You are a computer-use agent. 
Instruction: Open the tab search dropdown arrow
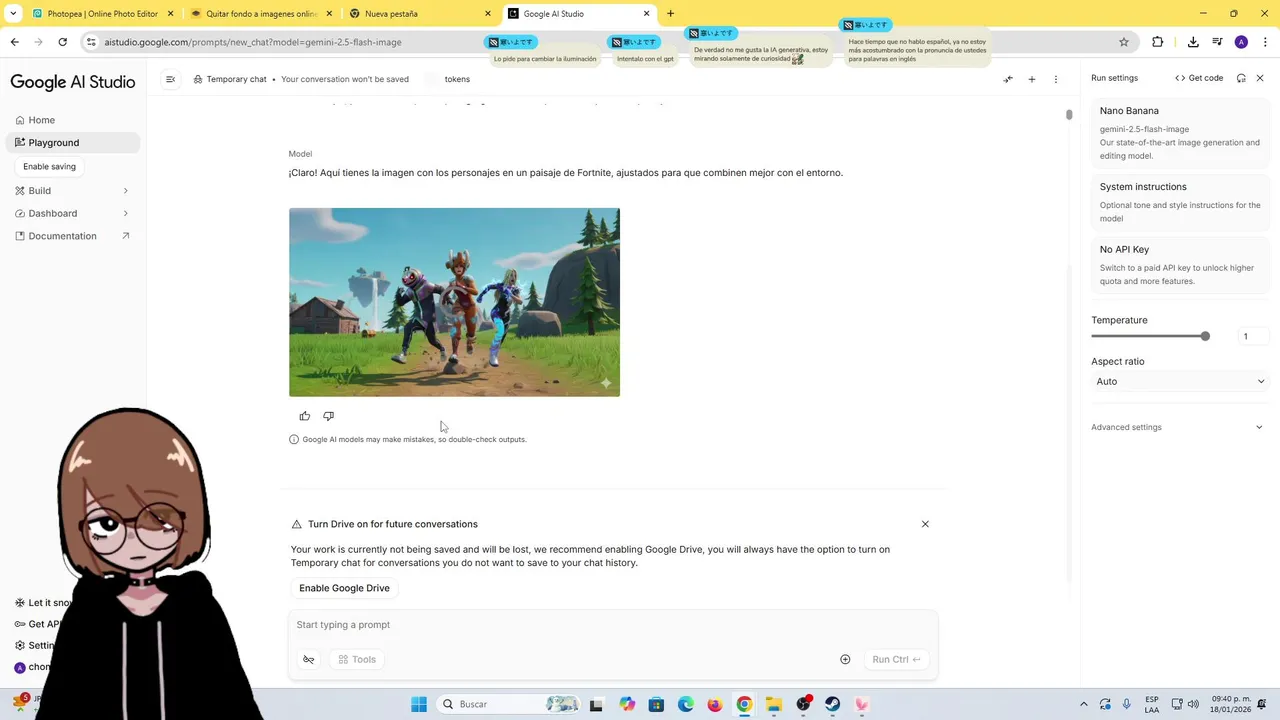pos(13,14)
